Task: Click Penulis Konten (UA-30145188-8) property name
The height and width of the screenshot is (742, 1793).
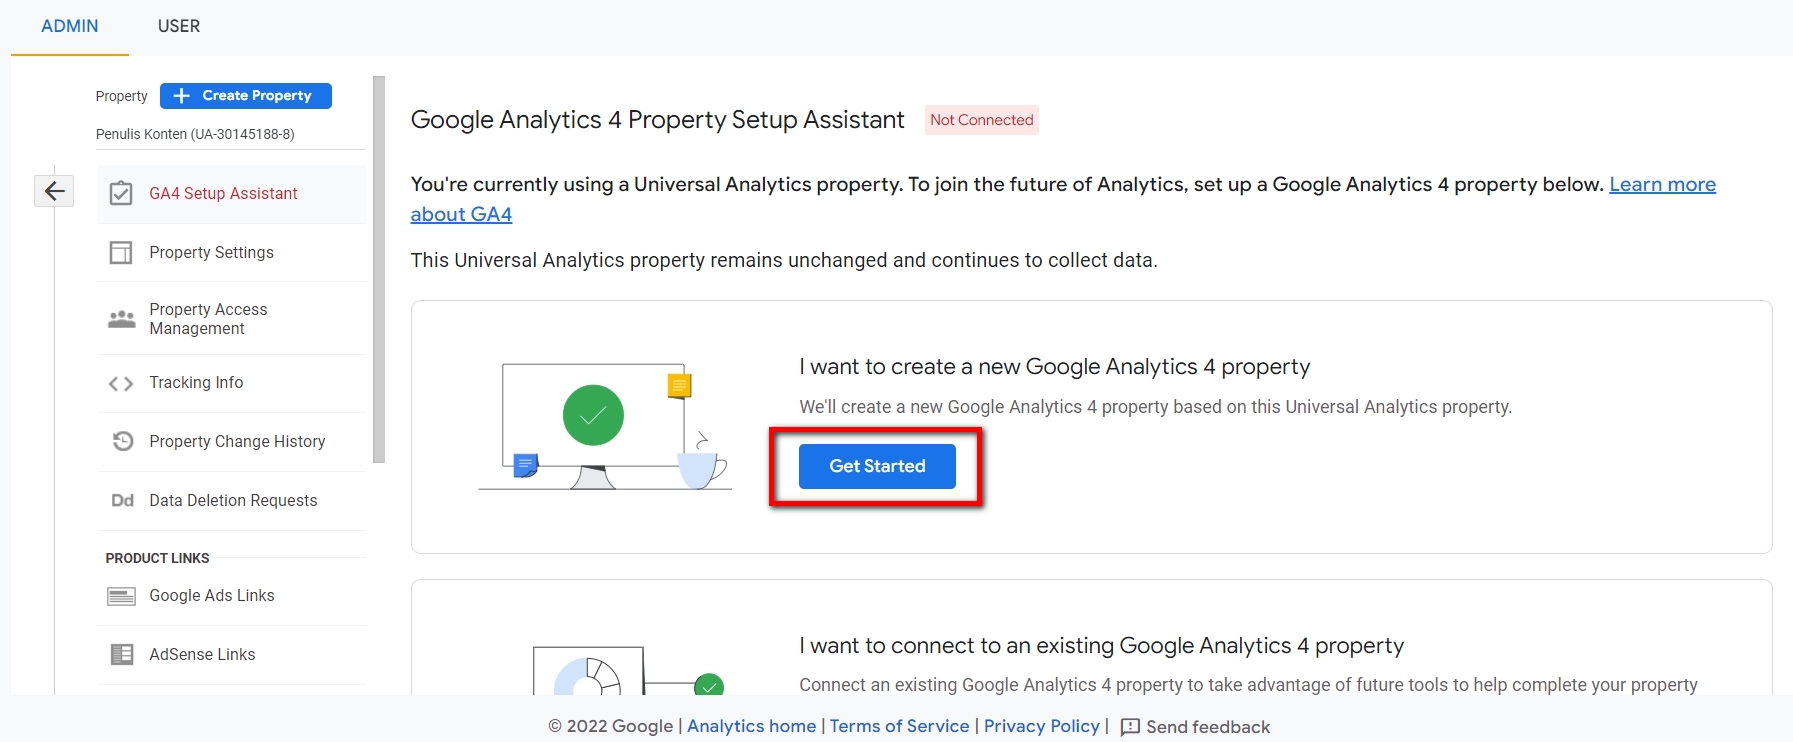Action: tap(195, 134)
